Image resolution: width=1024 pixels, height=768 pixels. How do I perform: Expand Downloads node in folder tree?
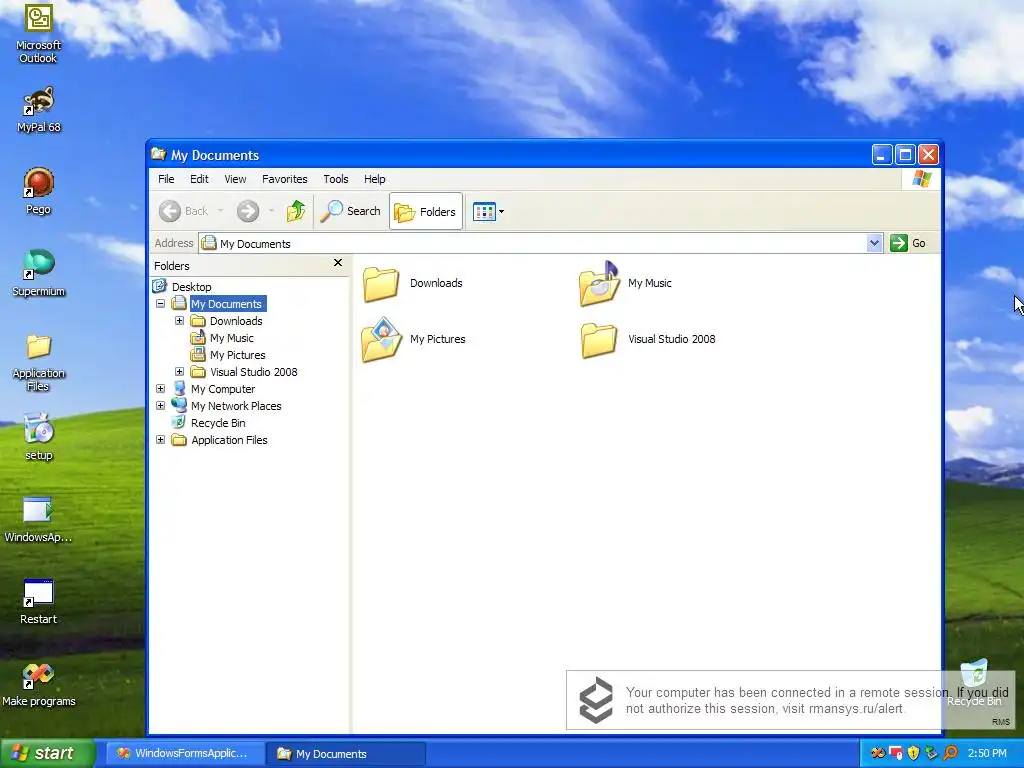(179, 321)
